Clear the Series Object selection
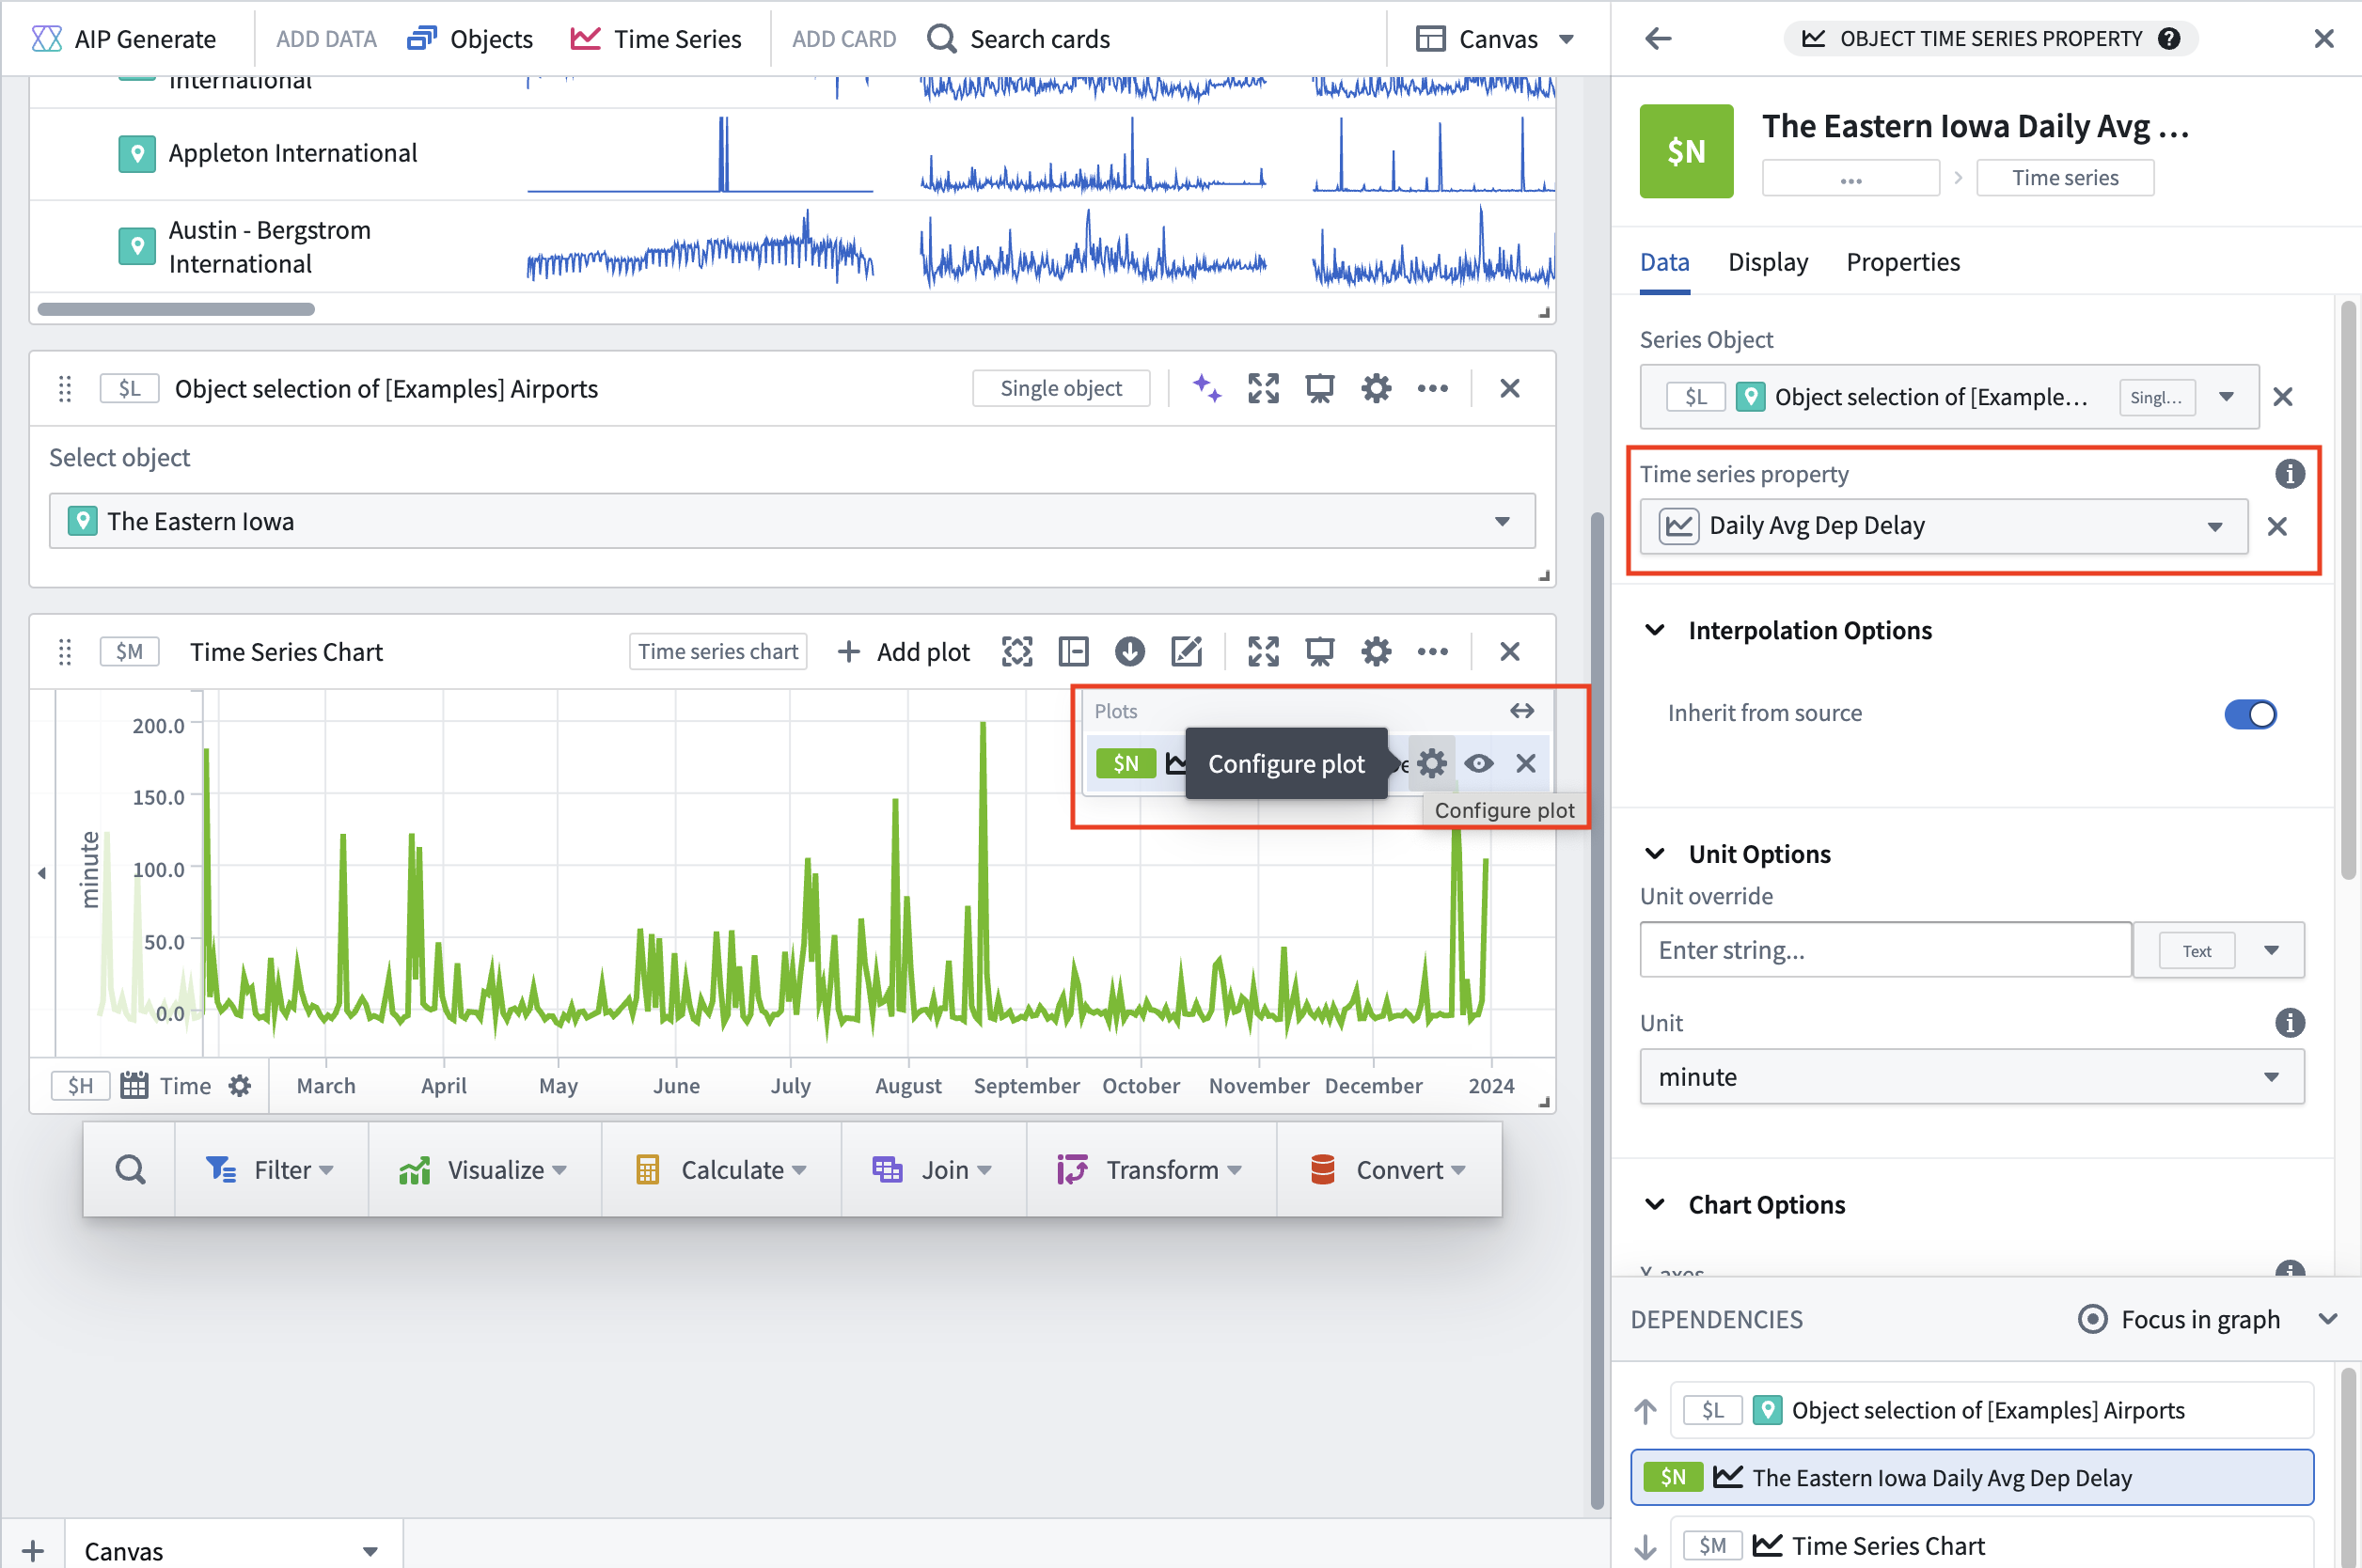Viewport: 2362px width, 1568px height. 2283,397
